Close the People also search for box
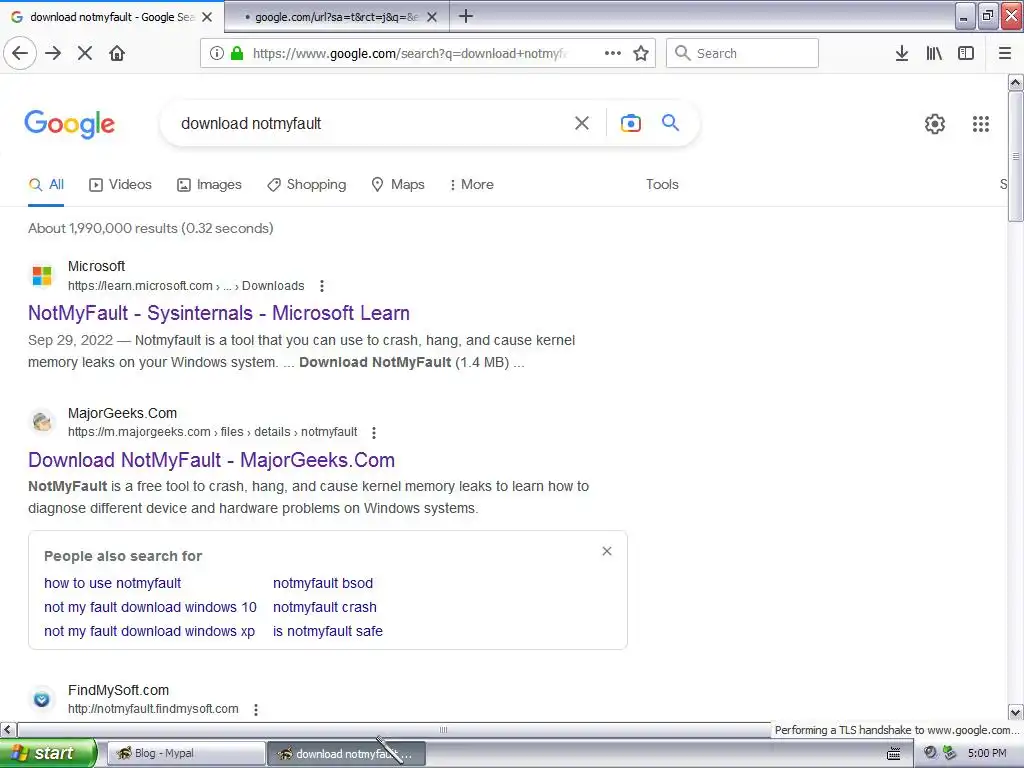Image resolution: width=1024 pixels, height=768 pixels. click(607, 552)
